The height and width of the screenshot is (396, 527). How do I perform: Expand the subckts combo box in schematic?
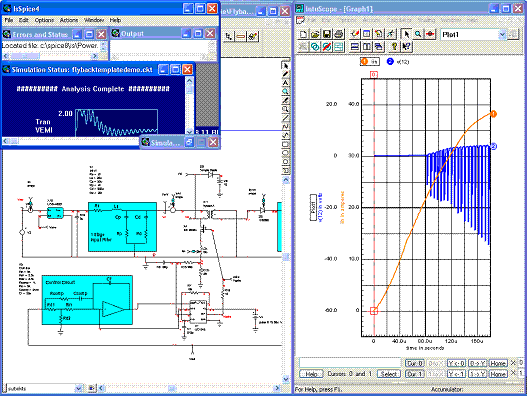78,388
